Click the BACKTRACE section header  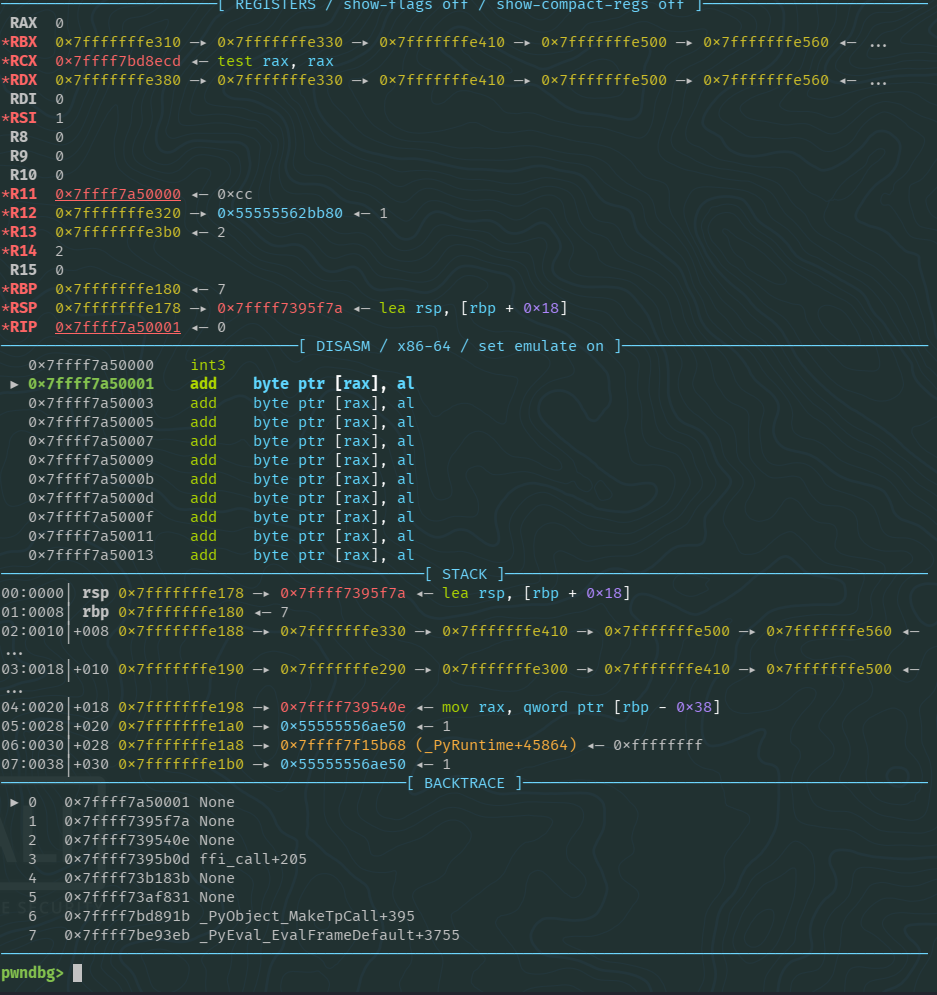pyautogui.click(x=464, y=783)
